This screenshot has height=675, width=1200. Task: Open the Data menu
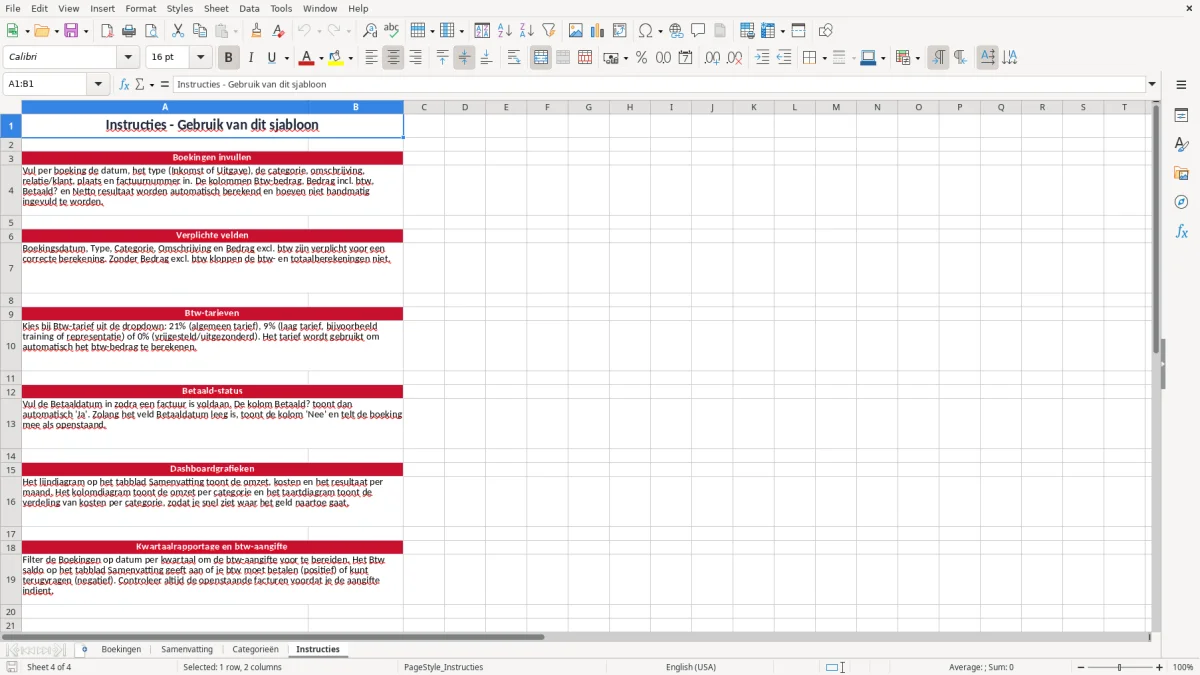click(x=249, y=8)
